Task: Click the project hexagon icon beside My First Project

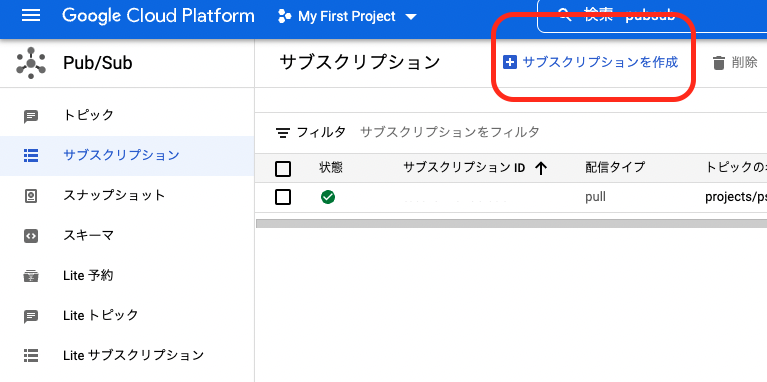Action: pyautogui.click(x=284, y=17)
